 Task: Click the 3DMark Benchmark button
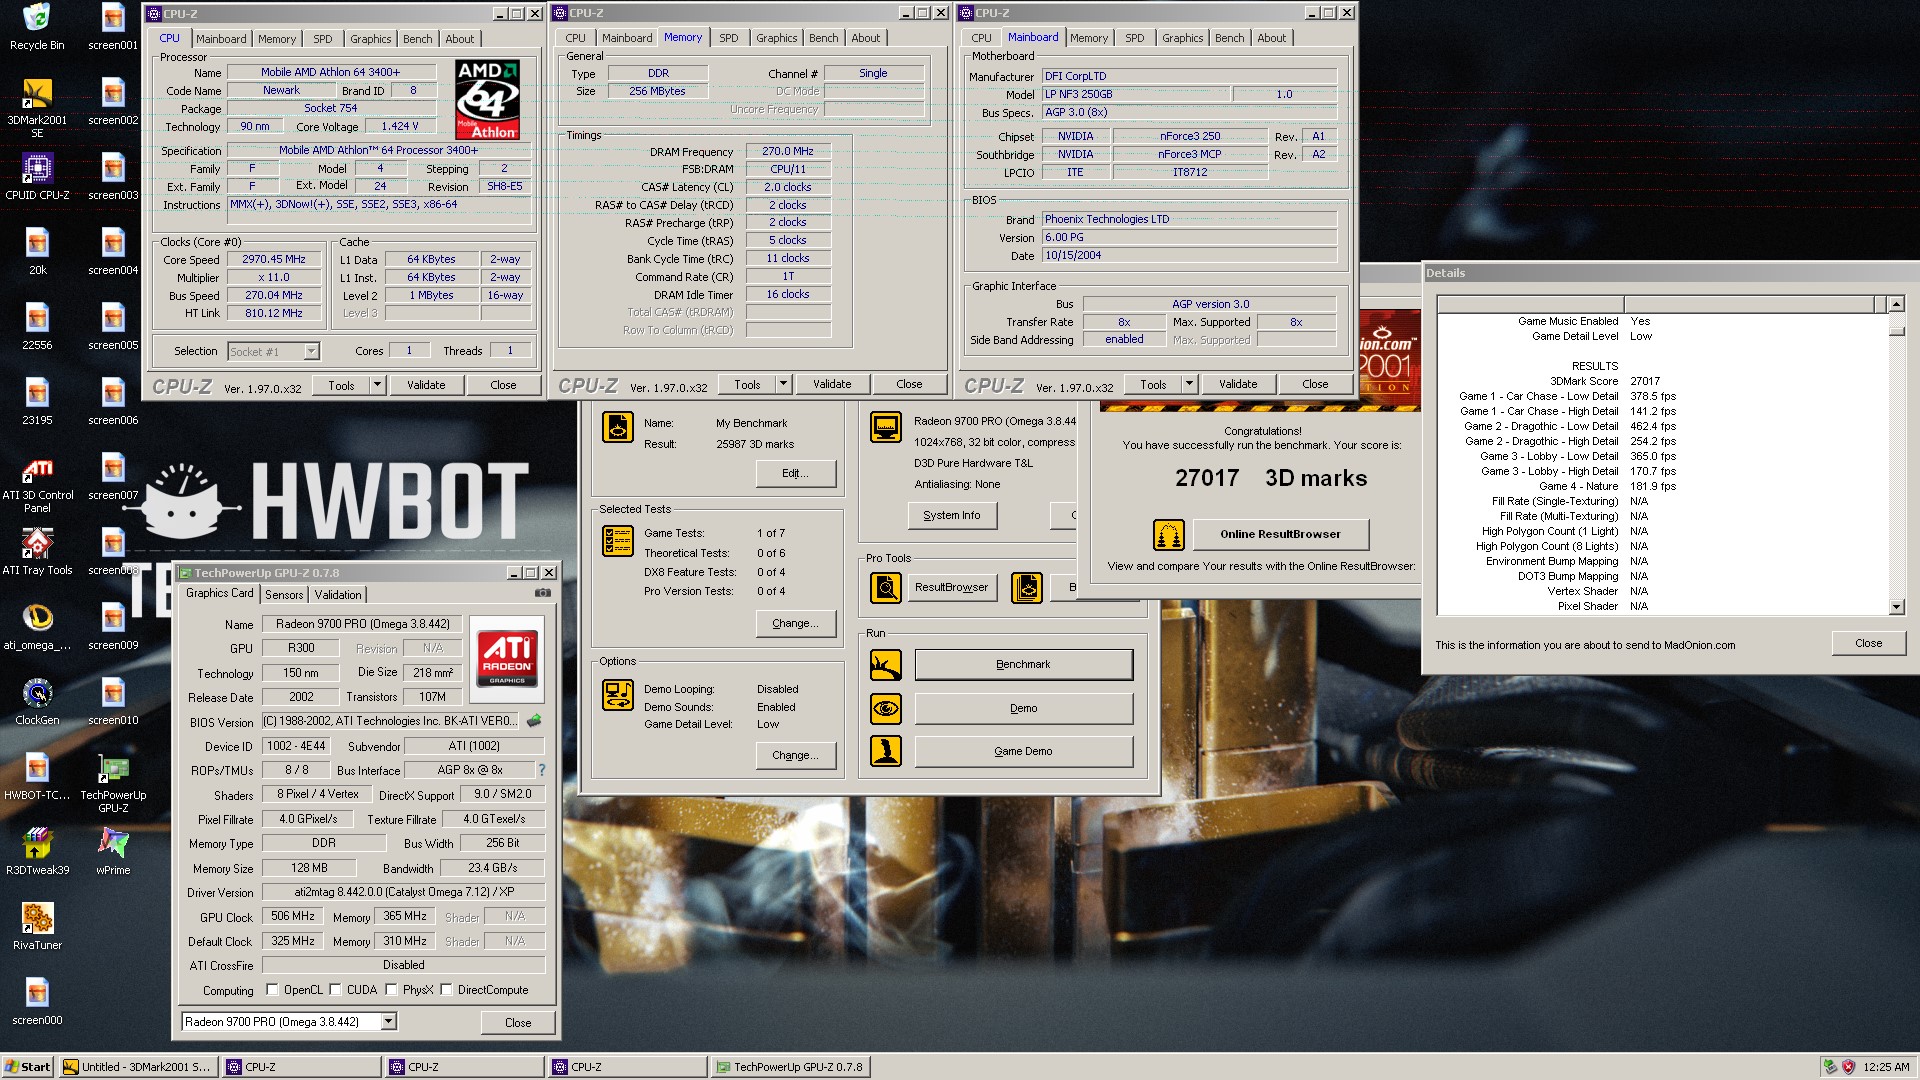[x=1023, y=665]
